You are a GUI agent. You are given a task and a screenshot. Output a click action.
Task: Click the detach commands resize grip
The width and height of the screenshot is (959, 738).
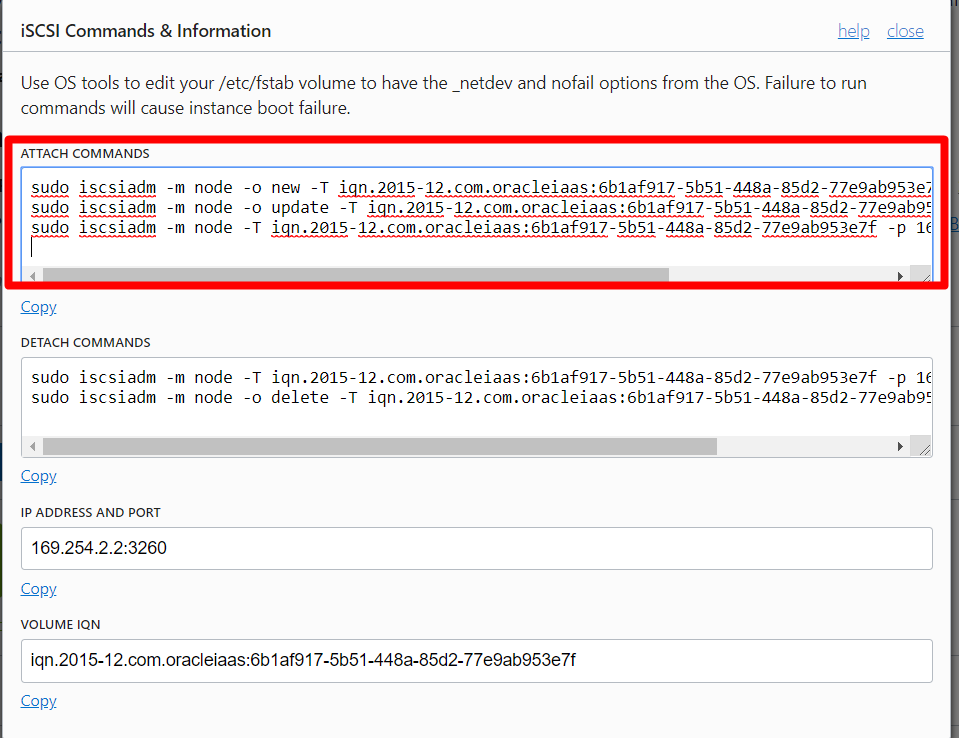[x=921, y=446]
